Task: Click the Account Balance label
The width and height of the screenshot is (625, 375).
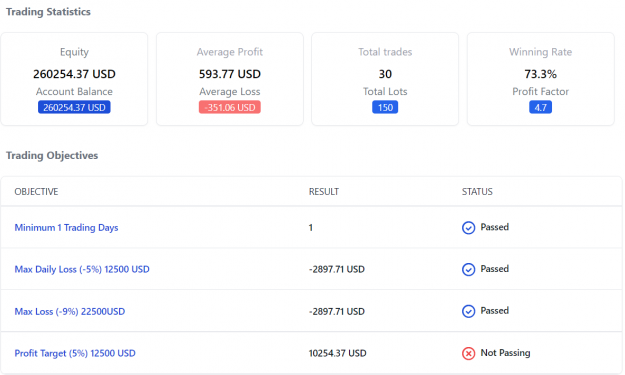Action: (74, 92)
